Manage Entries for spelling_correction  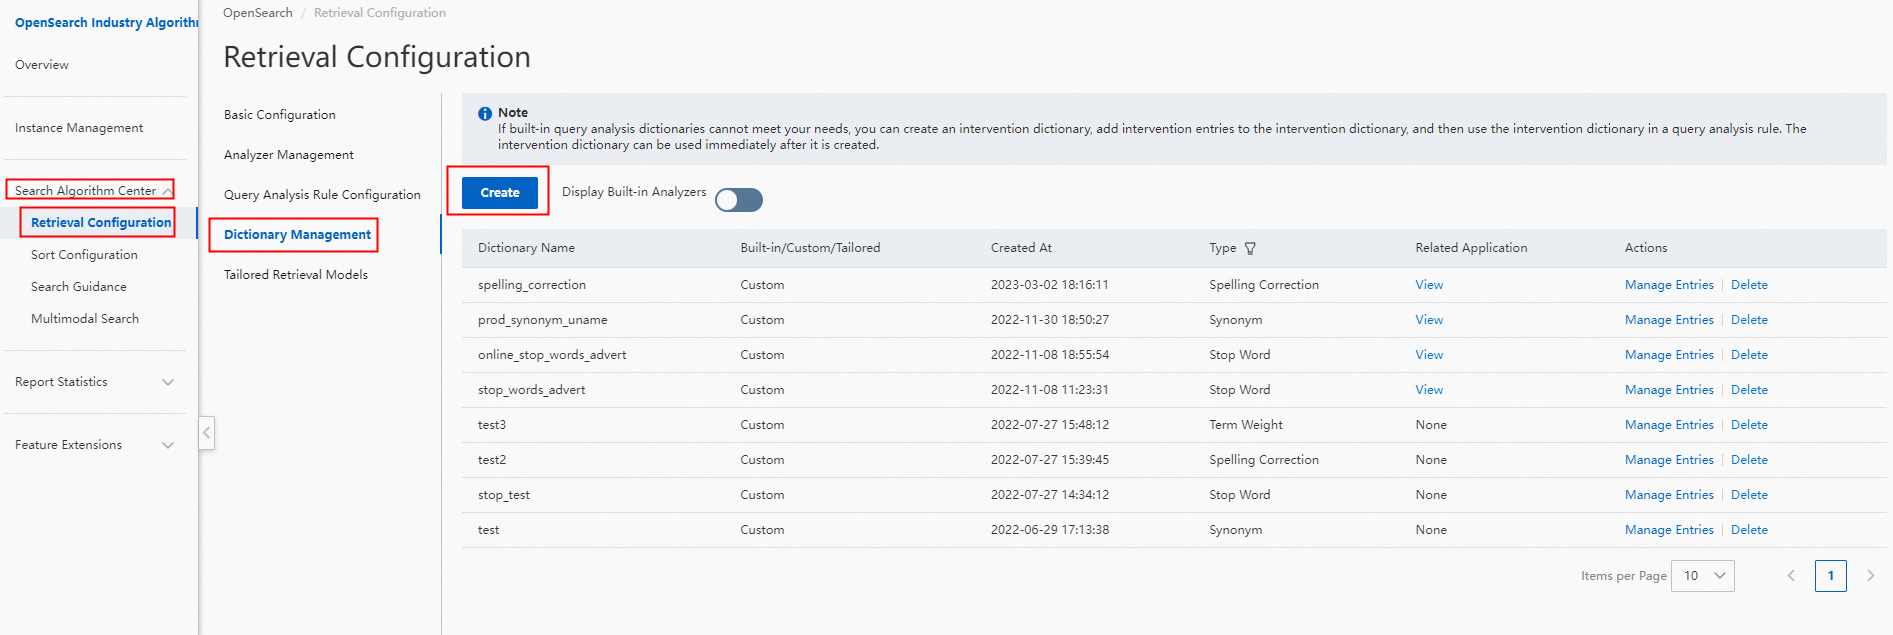1669,285
